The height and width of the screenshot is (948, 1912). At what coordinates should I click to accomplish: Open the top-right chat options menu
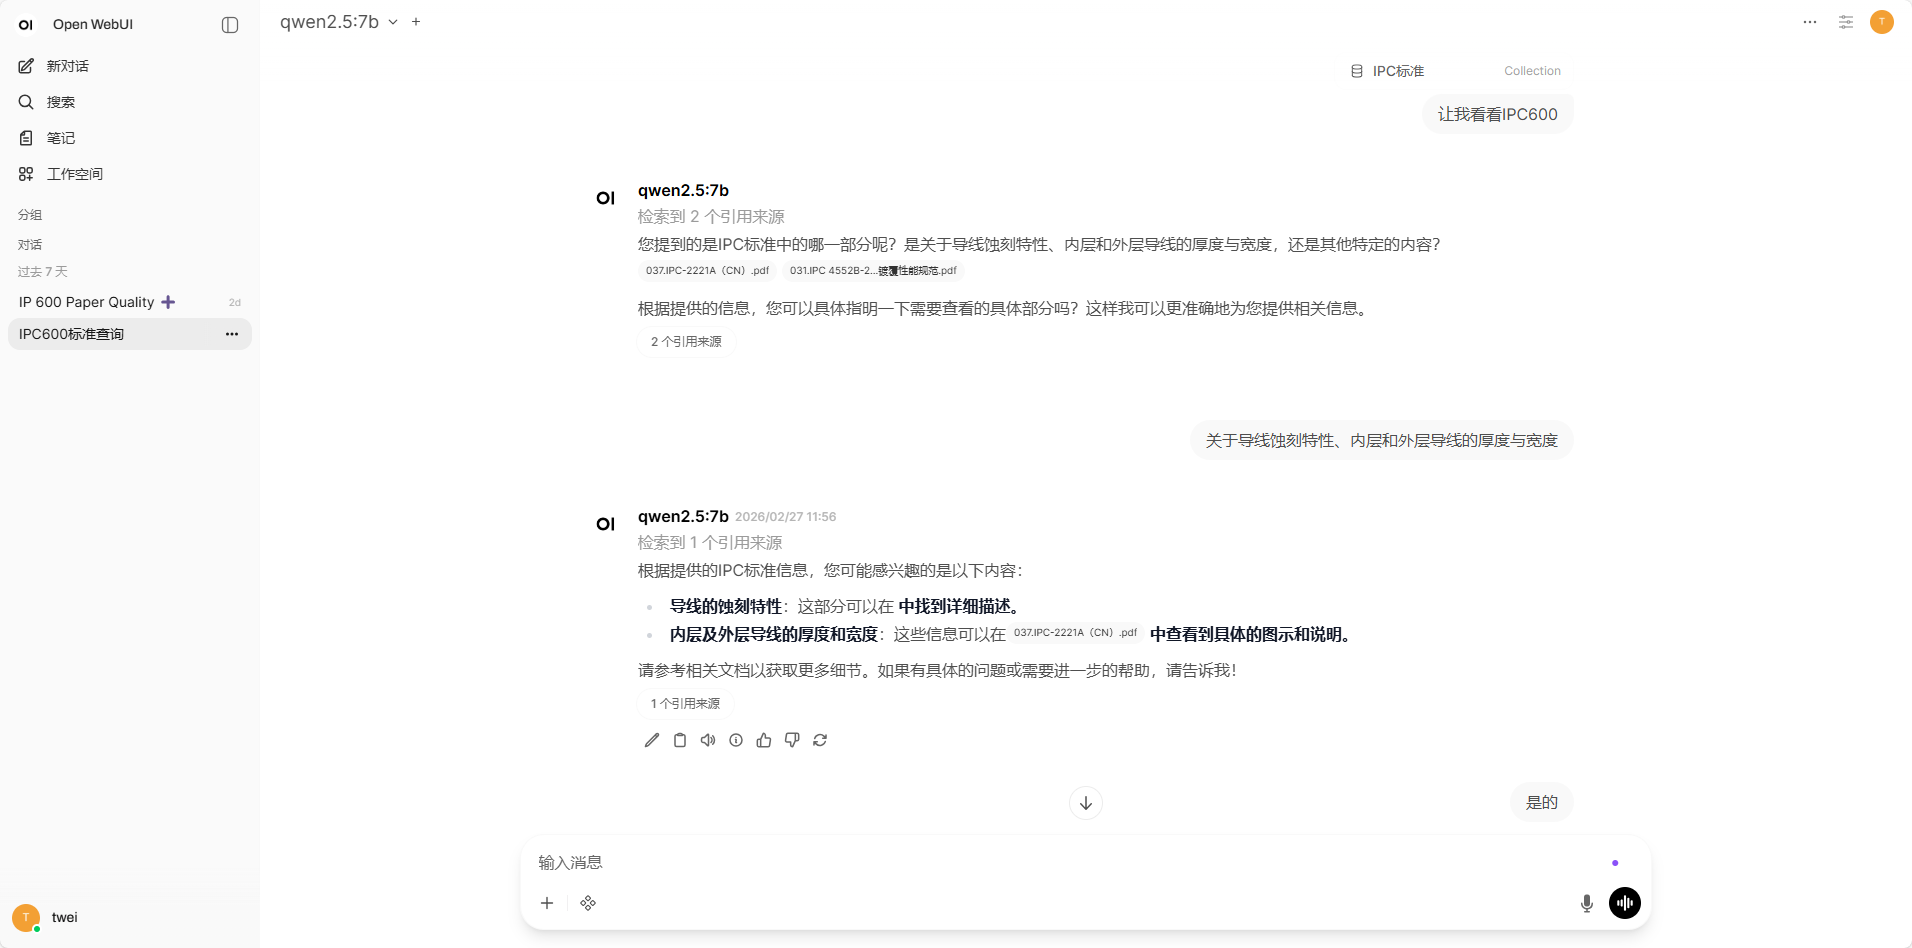pos(1809,22)
